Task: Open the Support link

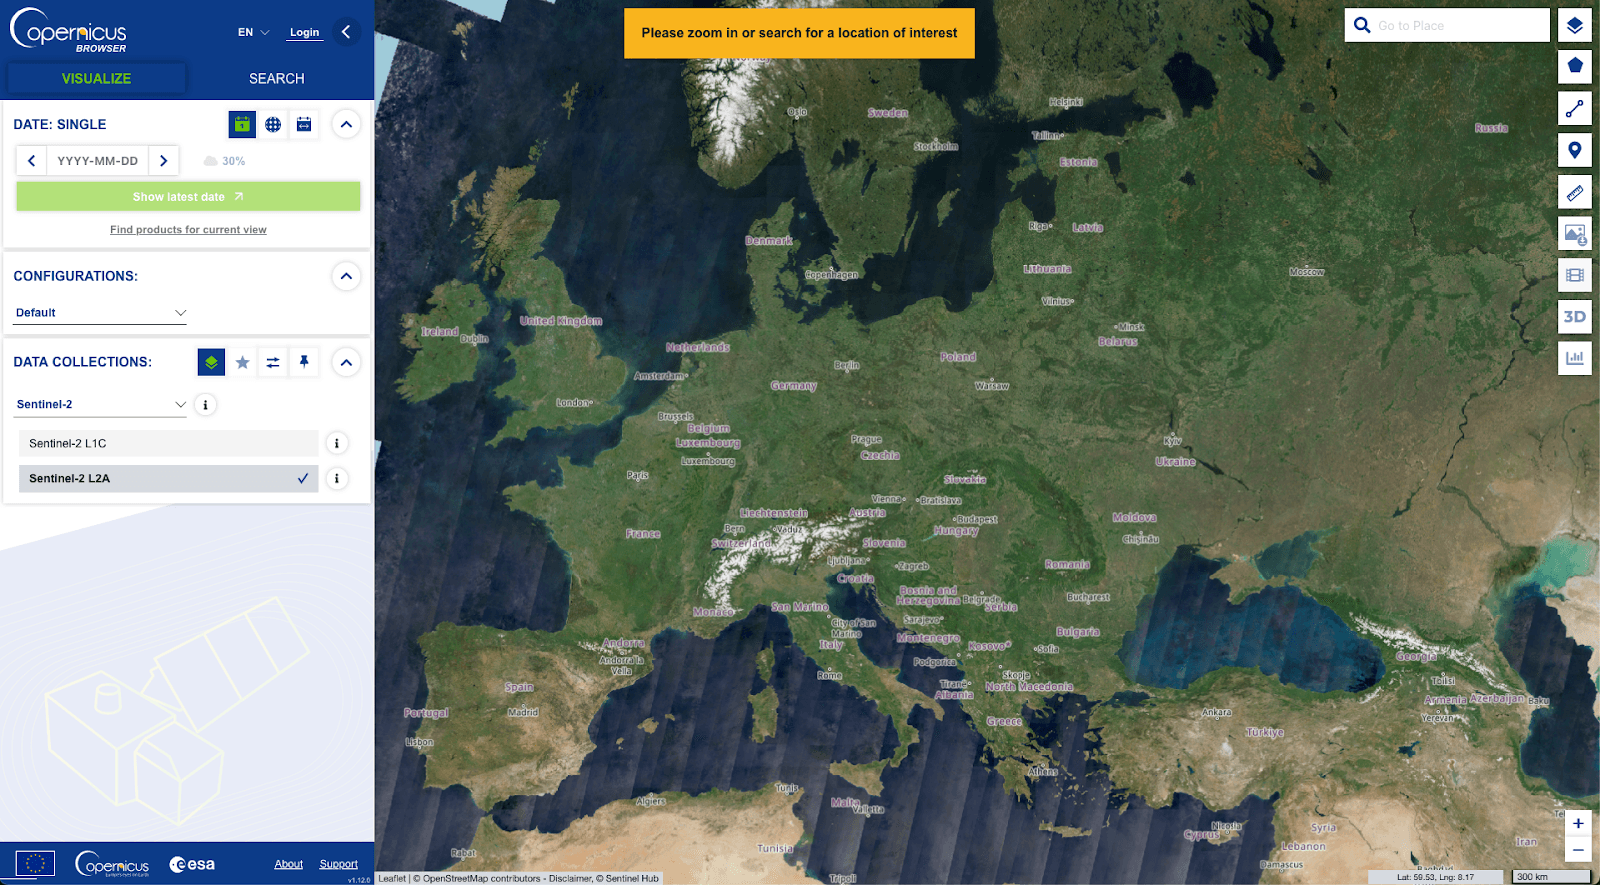Action: [338, 864]
